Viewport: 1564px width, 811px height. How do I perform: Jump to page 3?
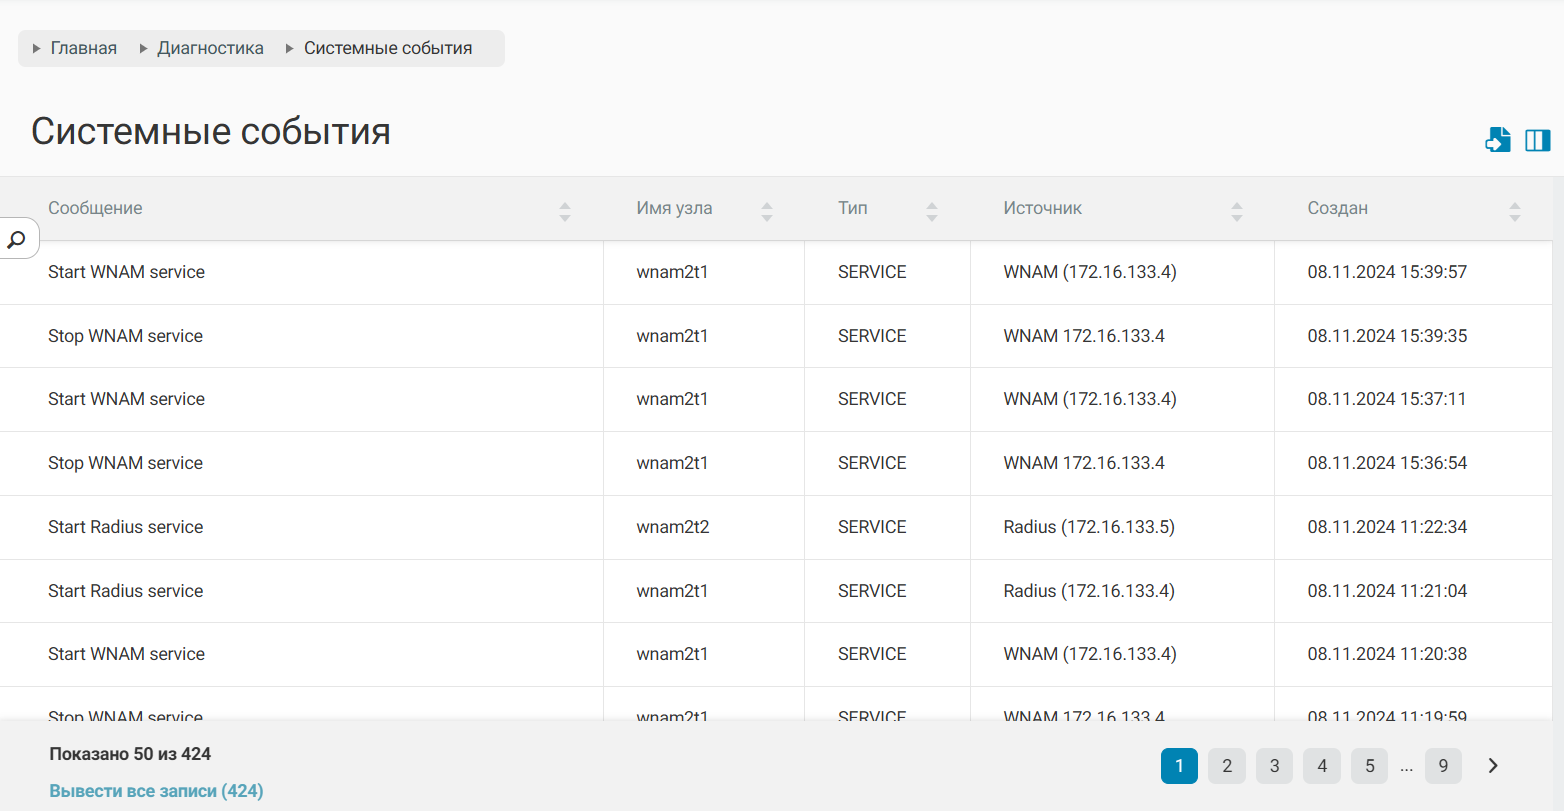1274,766
